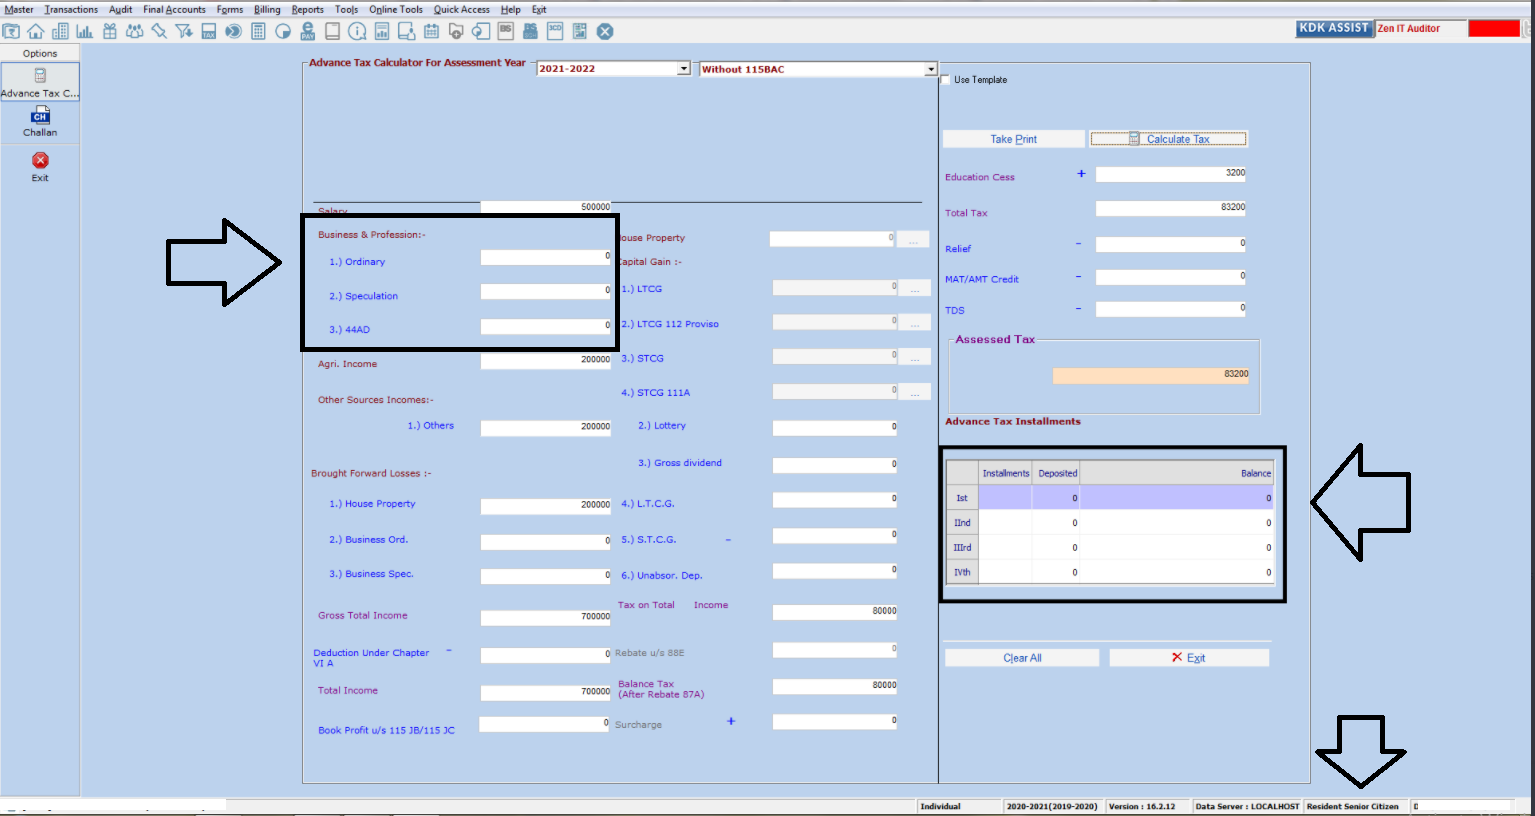Click the ellipsis button beside House Property
The width and height of the screenshot is (1535, 816).
[914, 239]
